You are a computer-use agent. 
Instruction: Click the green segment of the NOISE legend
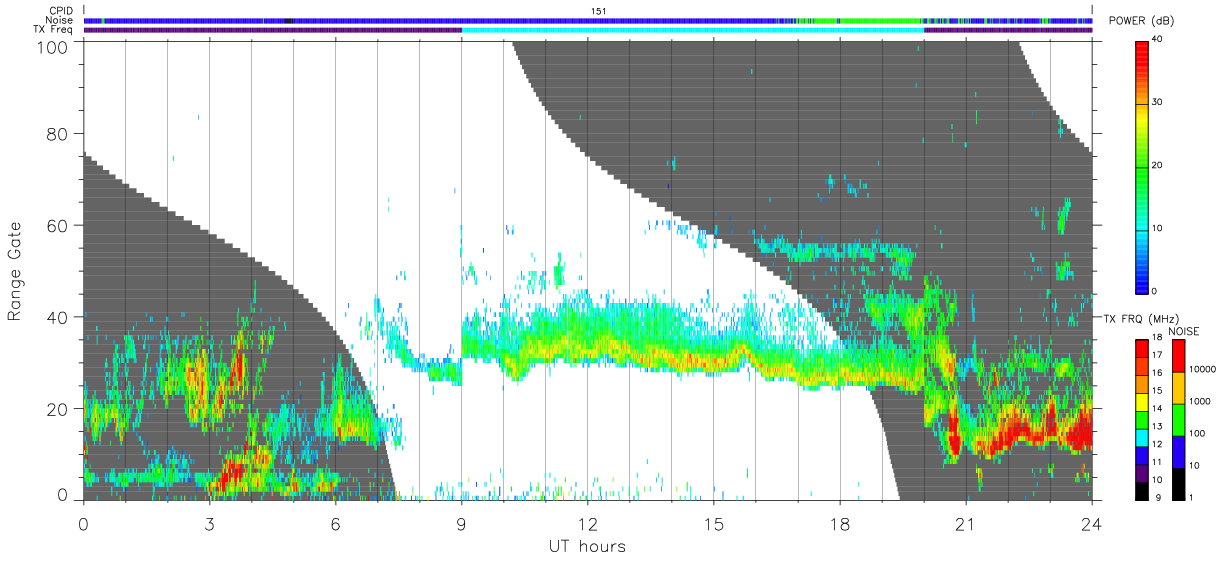(x=1179, y=420)
